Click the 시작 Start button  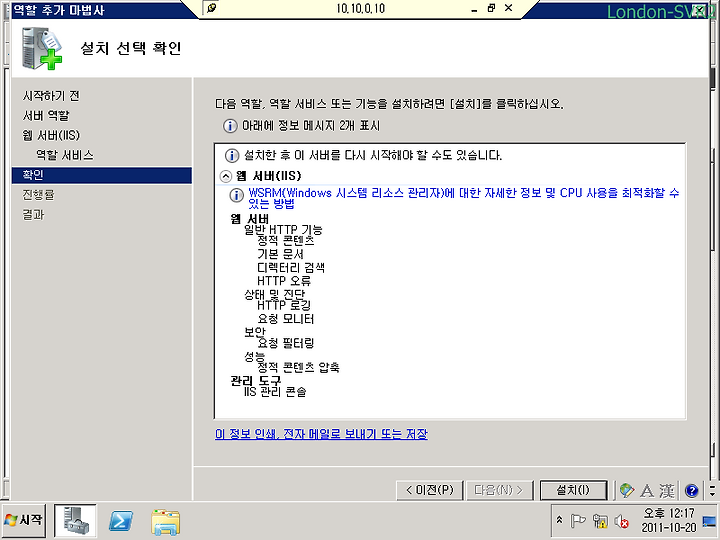pos(24,520)
